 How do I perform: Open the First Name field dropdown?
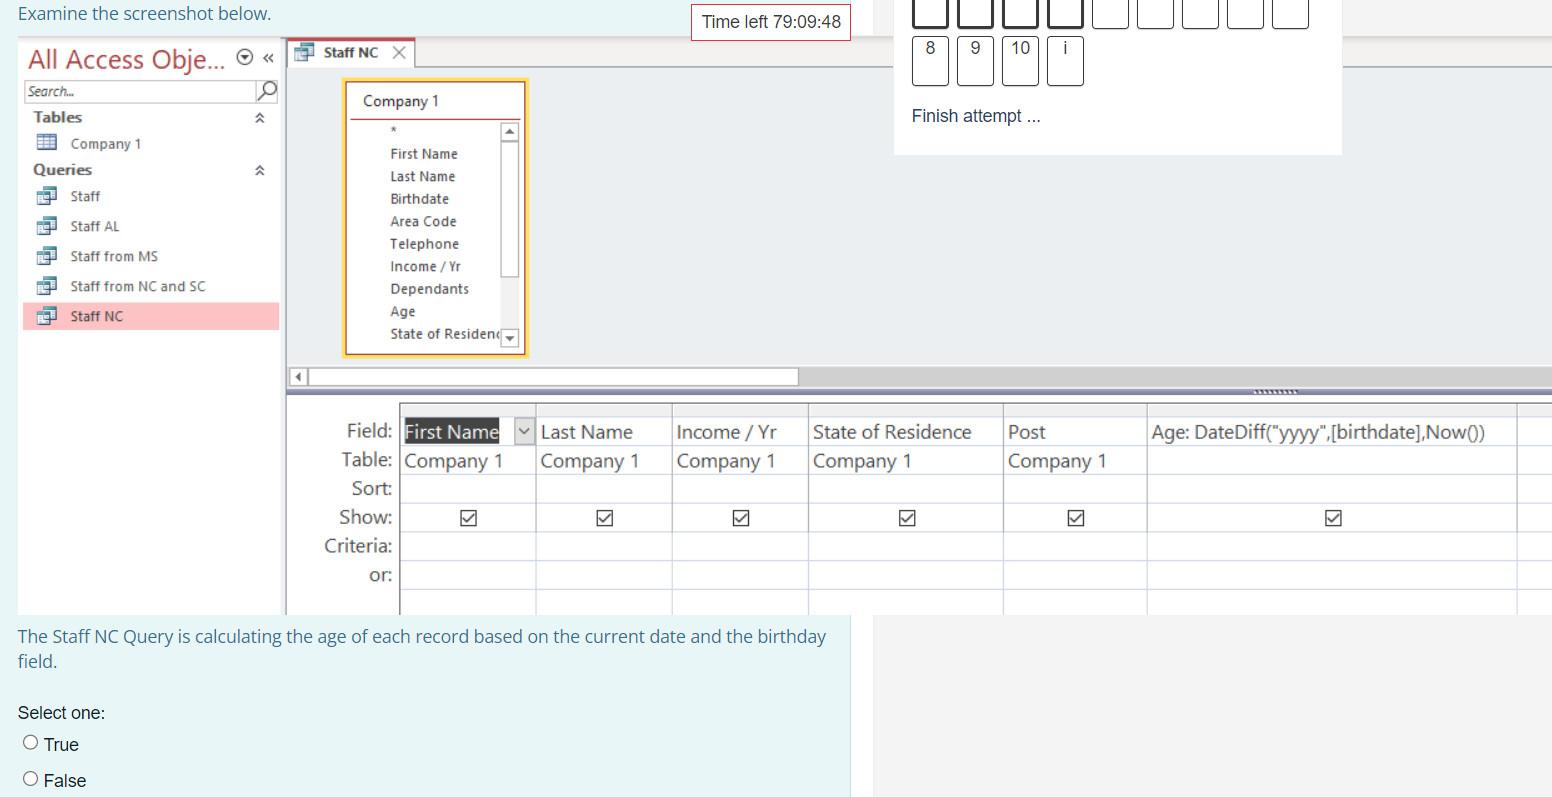(524, 430)
